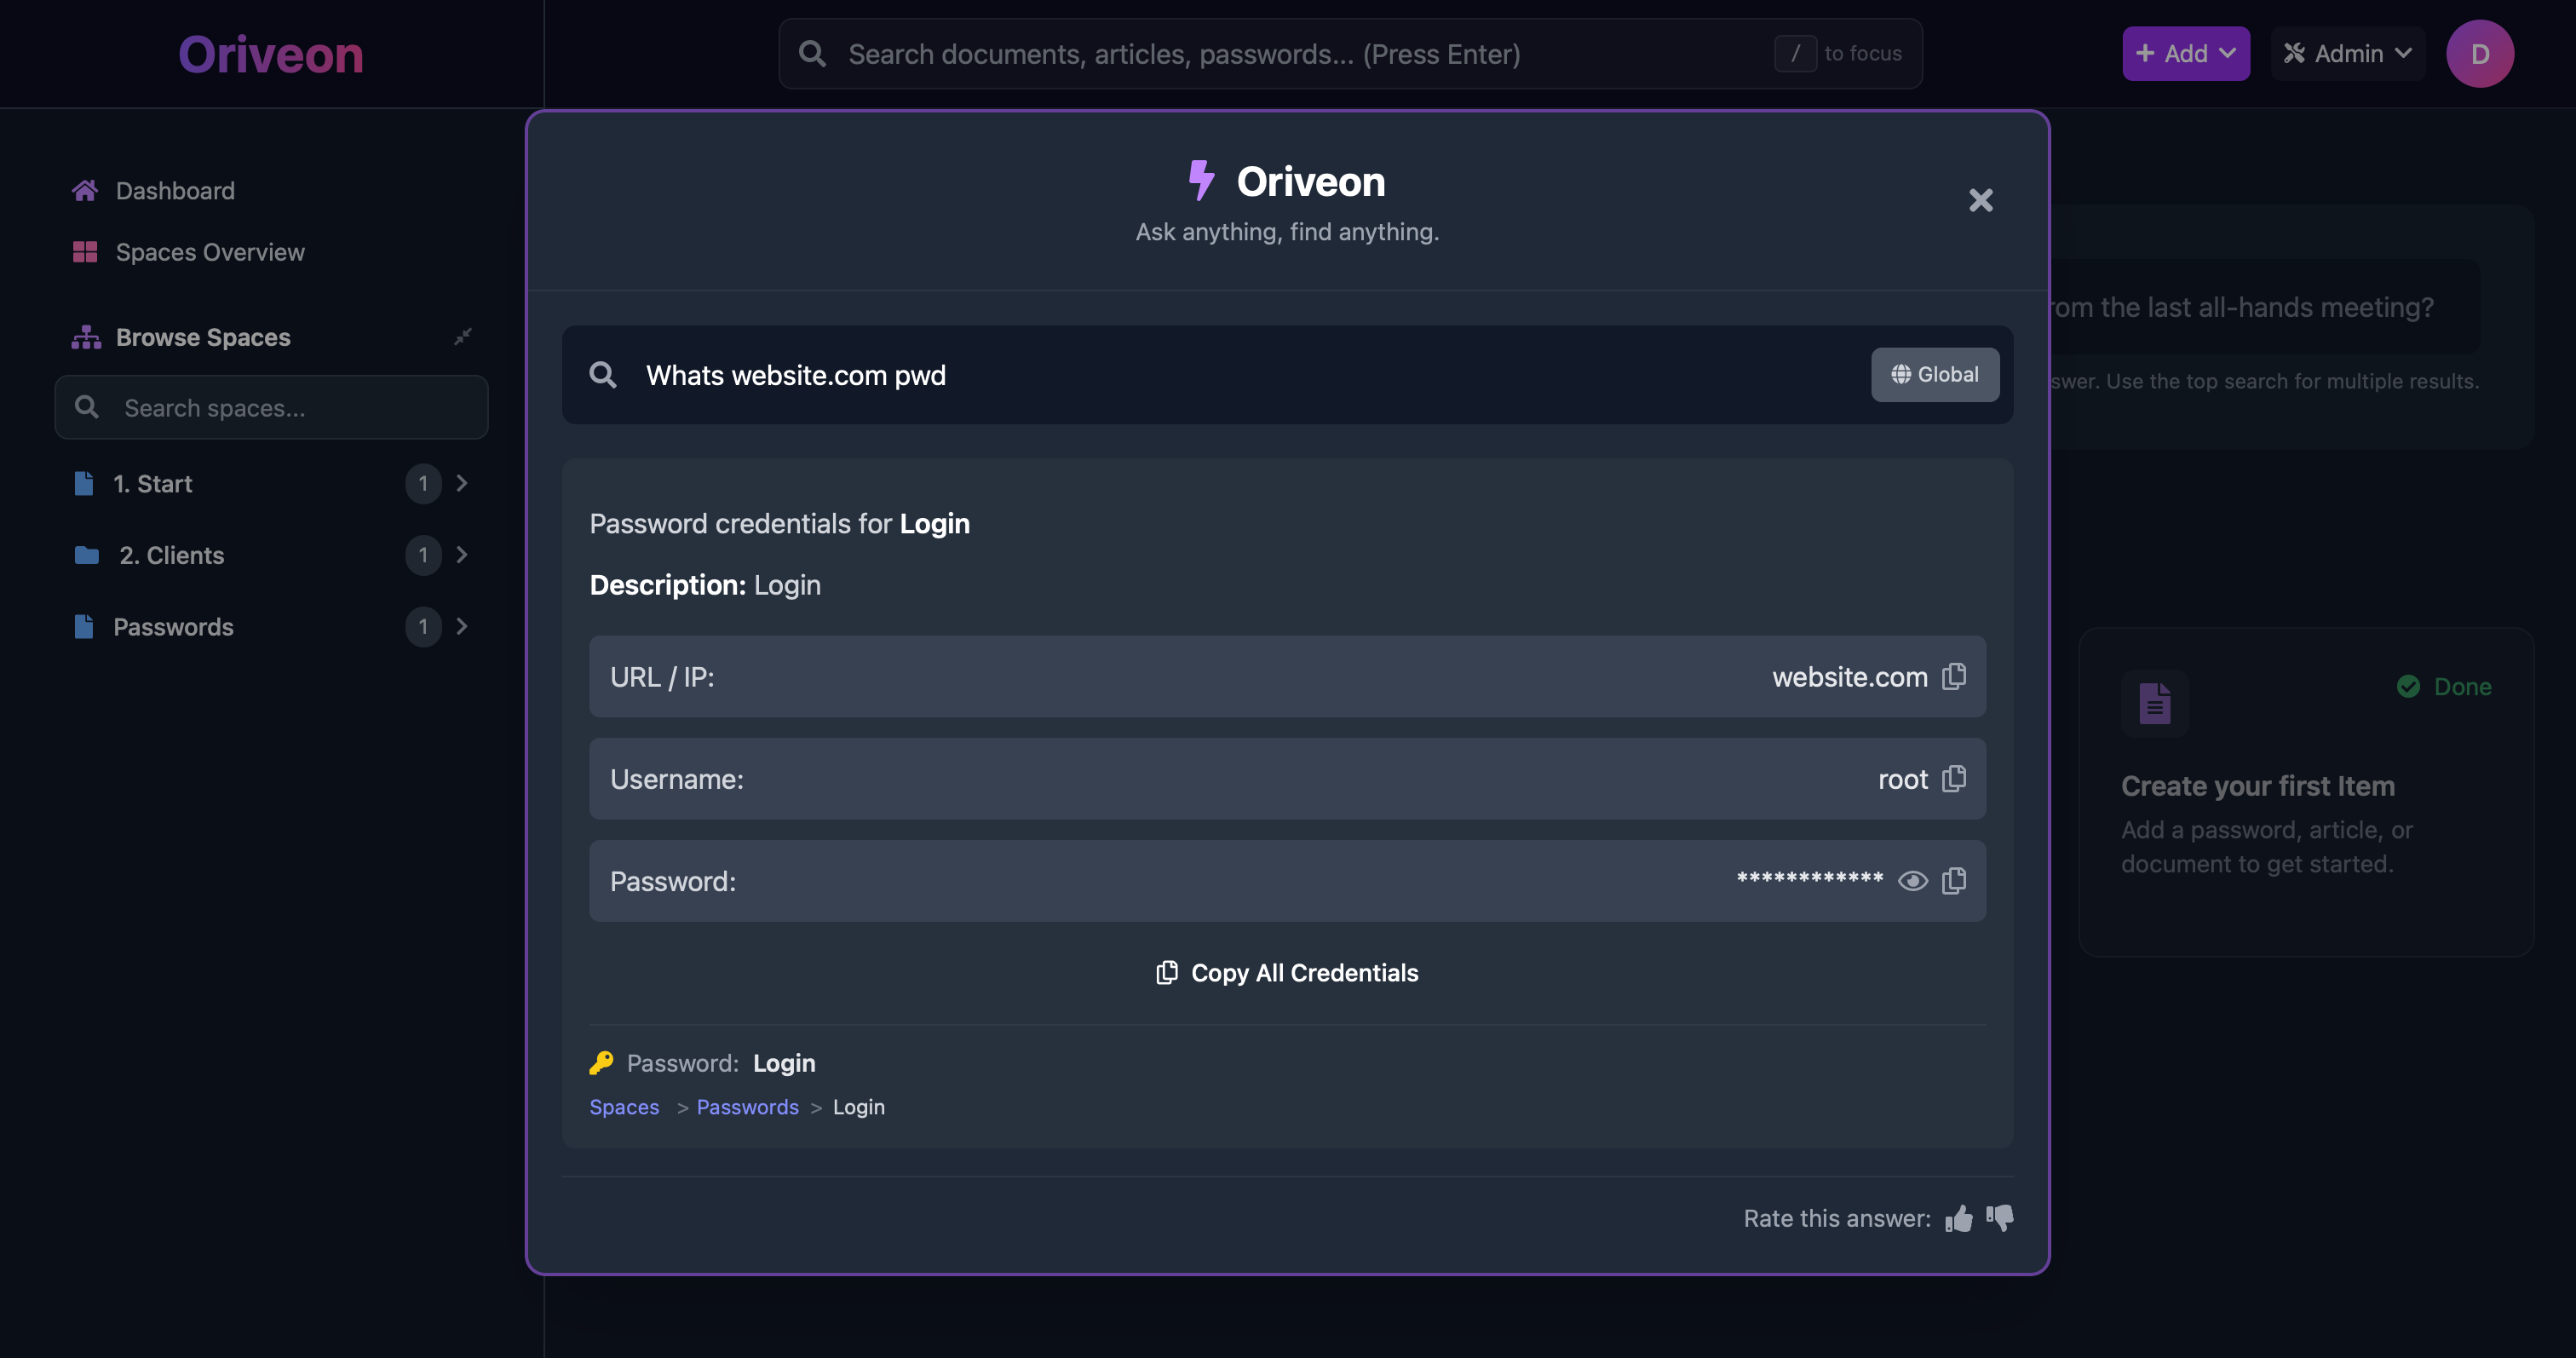The image size is (2576, 1358).
Task: Click the yellow key icon beside Login
Action: [601, 1063]
